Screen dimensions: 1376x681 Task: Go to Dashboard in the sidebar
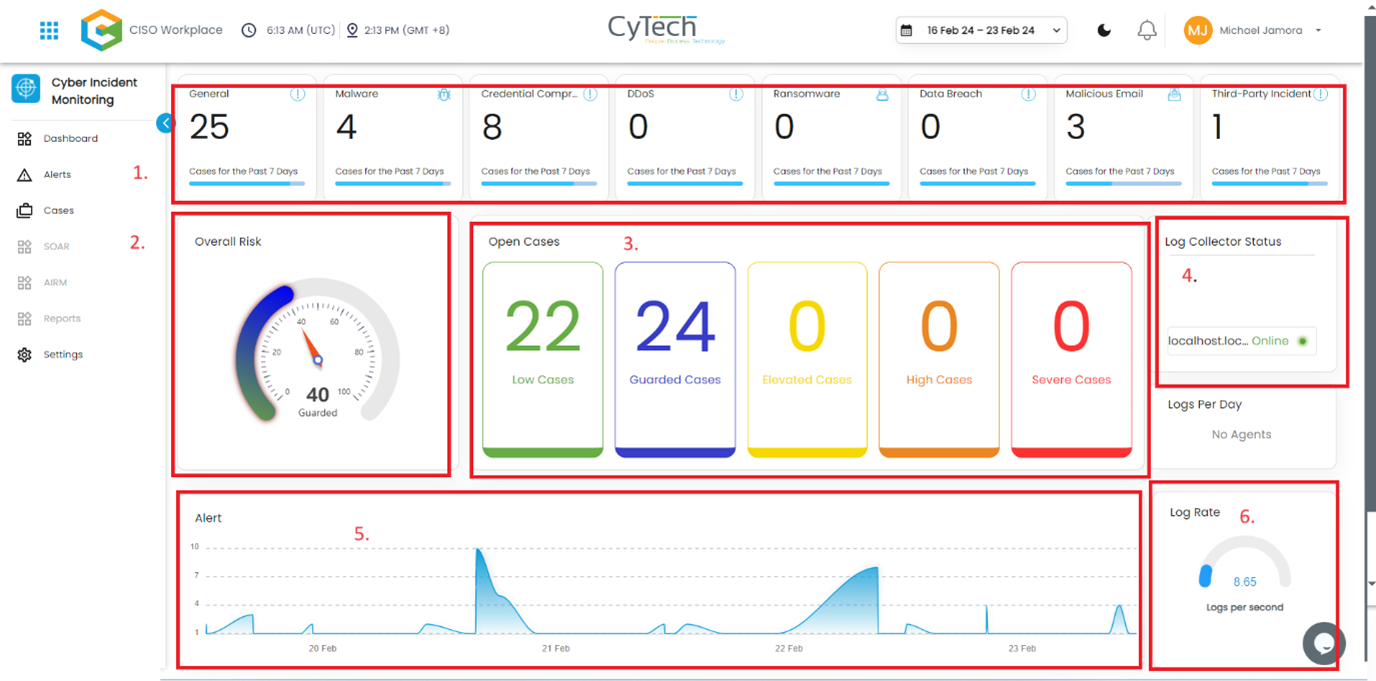[x=71, y=139]
